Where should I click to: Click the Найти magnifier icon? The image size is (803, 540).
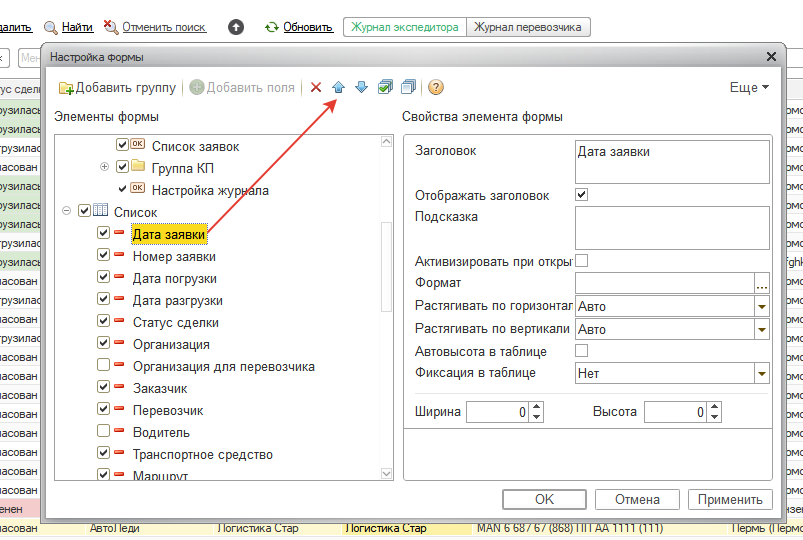pyautogui.click(x=51, y=27)
